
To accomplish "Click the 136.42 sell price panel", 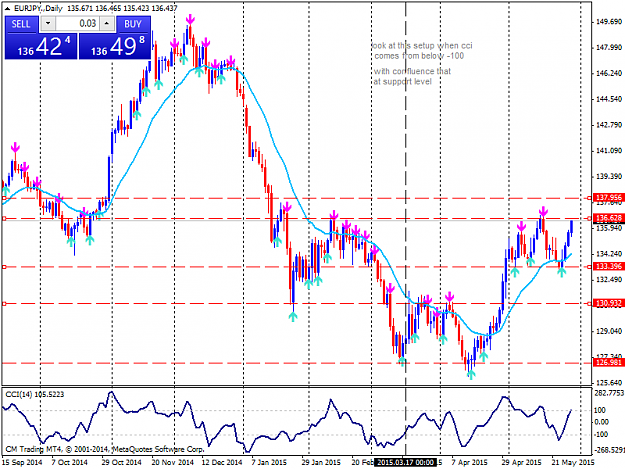I will pyautogui.click(x=41, y=46).
